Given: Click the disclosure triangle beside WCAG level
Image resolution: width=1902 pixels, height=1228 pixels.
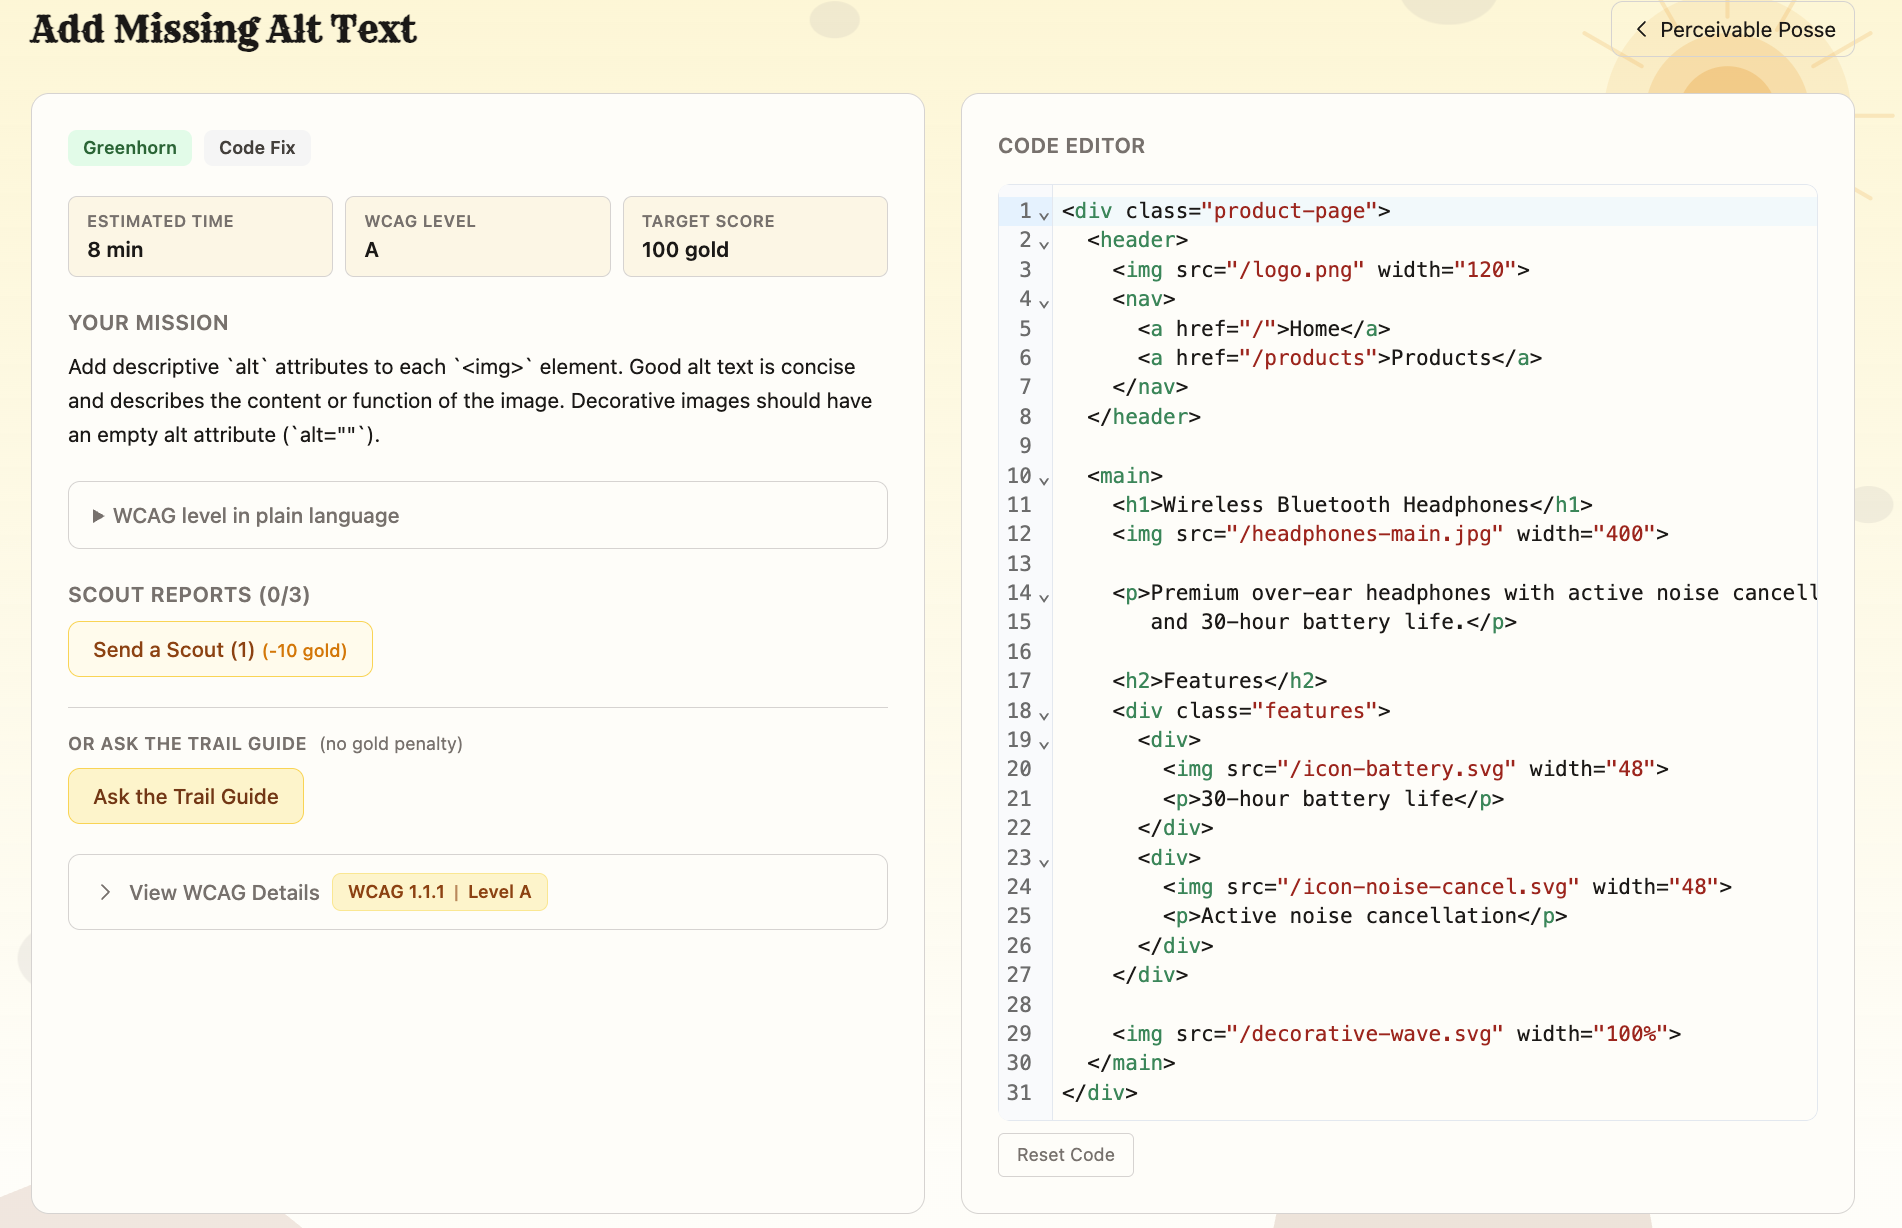Looking at the screenshot, I should (x=98, y=516).
